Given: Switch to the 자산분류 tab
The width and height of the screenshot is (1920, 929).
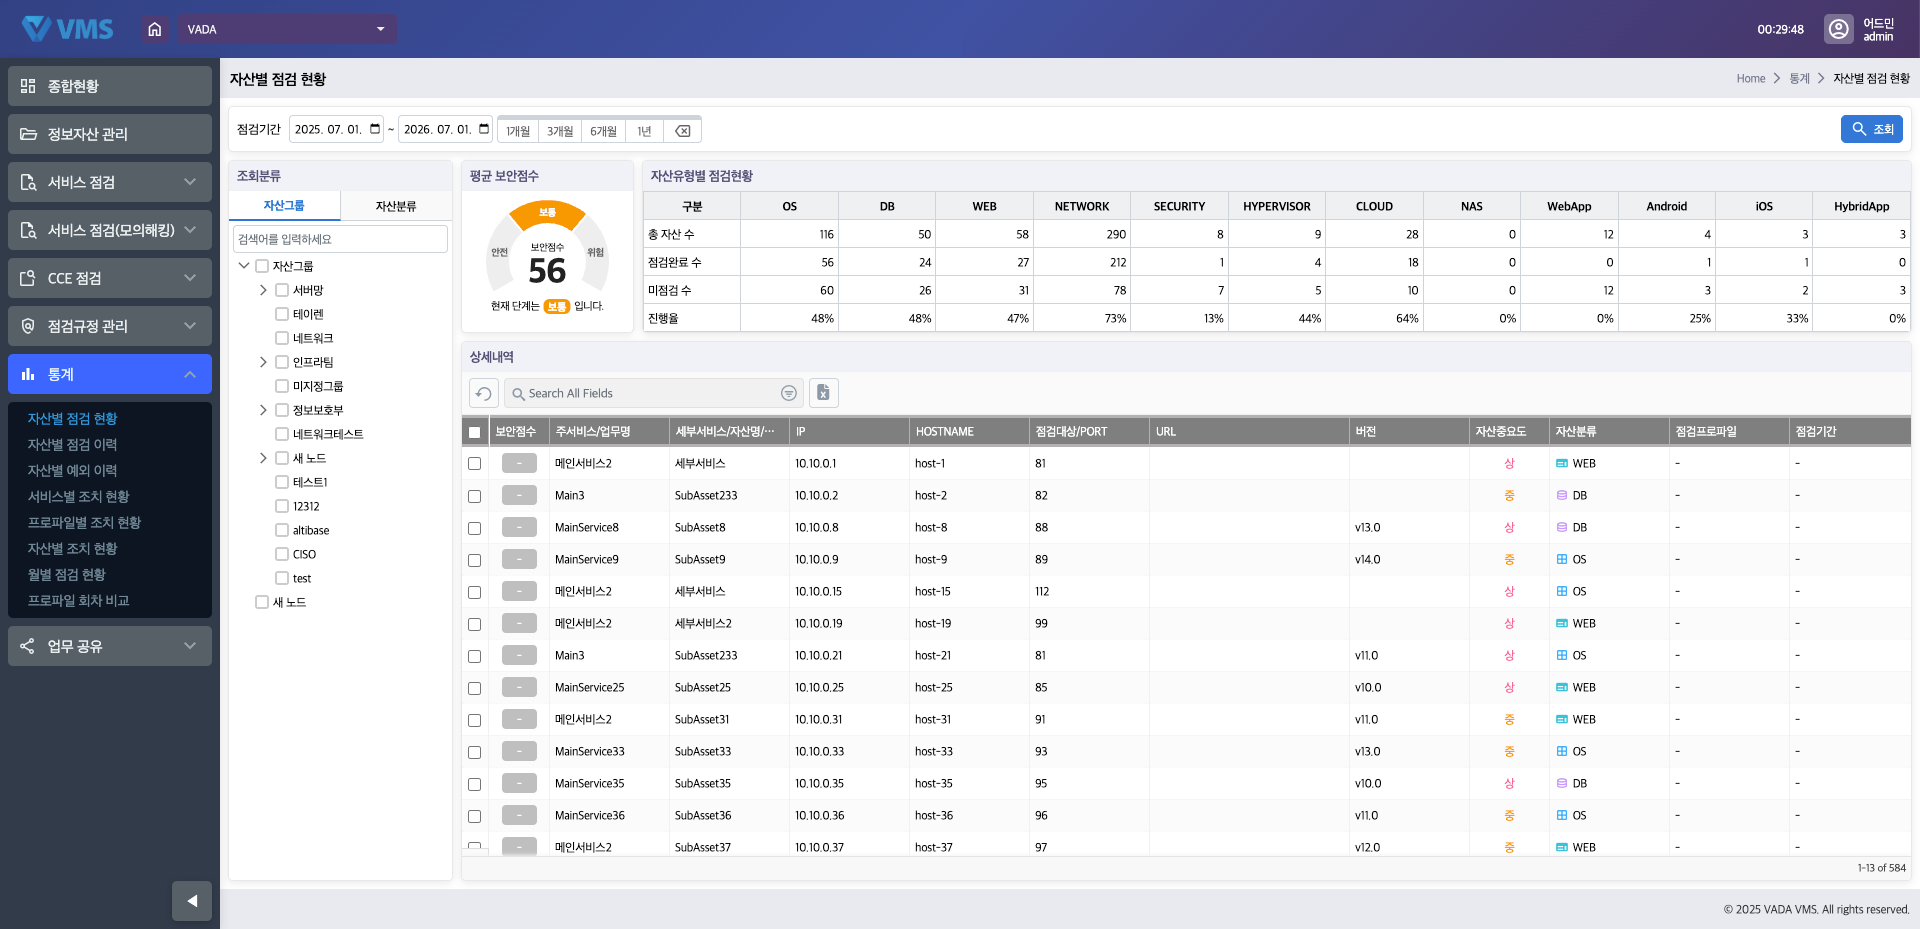Looking at the screenshot, I should point(396,206).
